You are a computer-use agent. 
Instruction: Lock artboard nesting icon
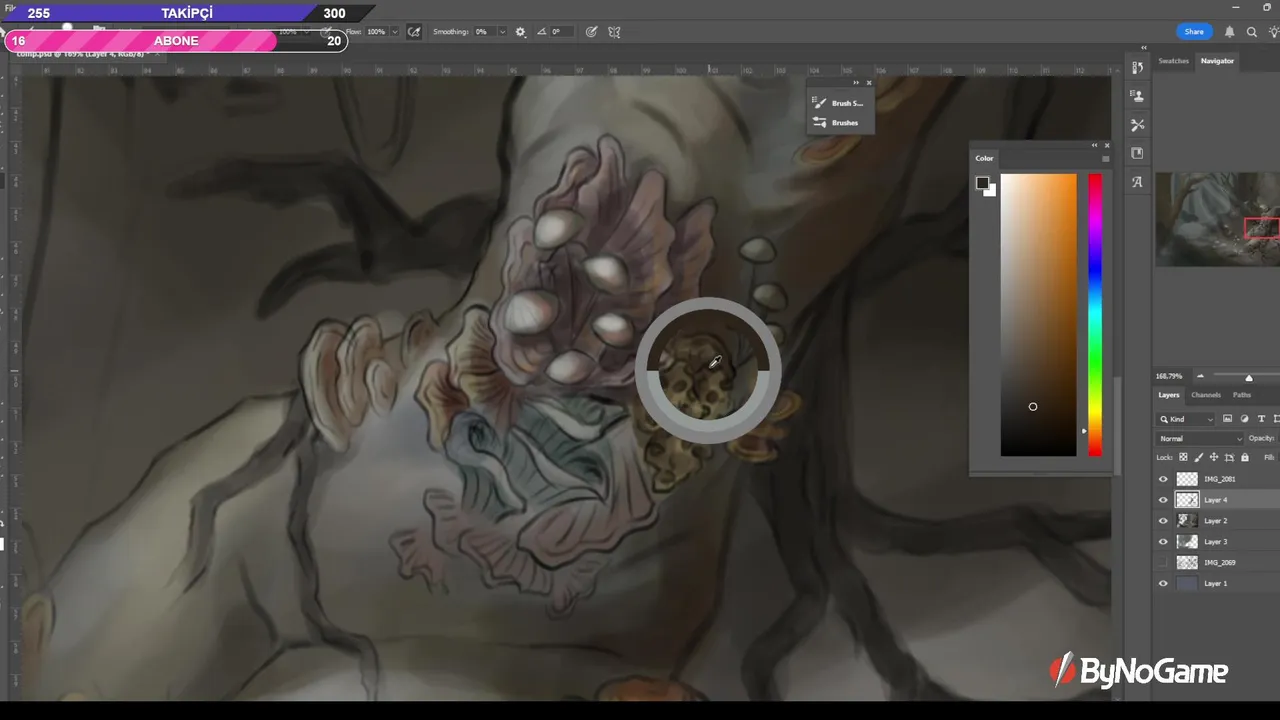click(x=1228, y=457)
